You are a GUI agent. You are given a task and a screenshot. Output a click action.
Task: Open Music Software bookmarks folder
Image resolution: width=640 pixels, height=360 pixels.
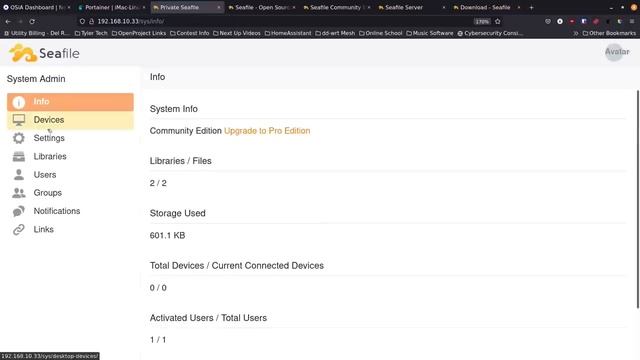click(x=430, y=33)
